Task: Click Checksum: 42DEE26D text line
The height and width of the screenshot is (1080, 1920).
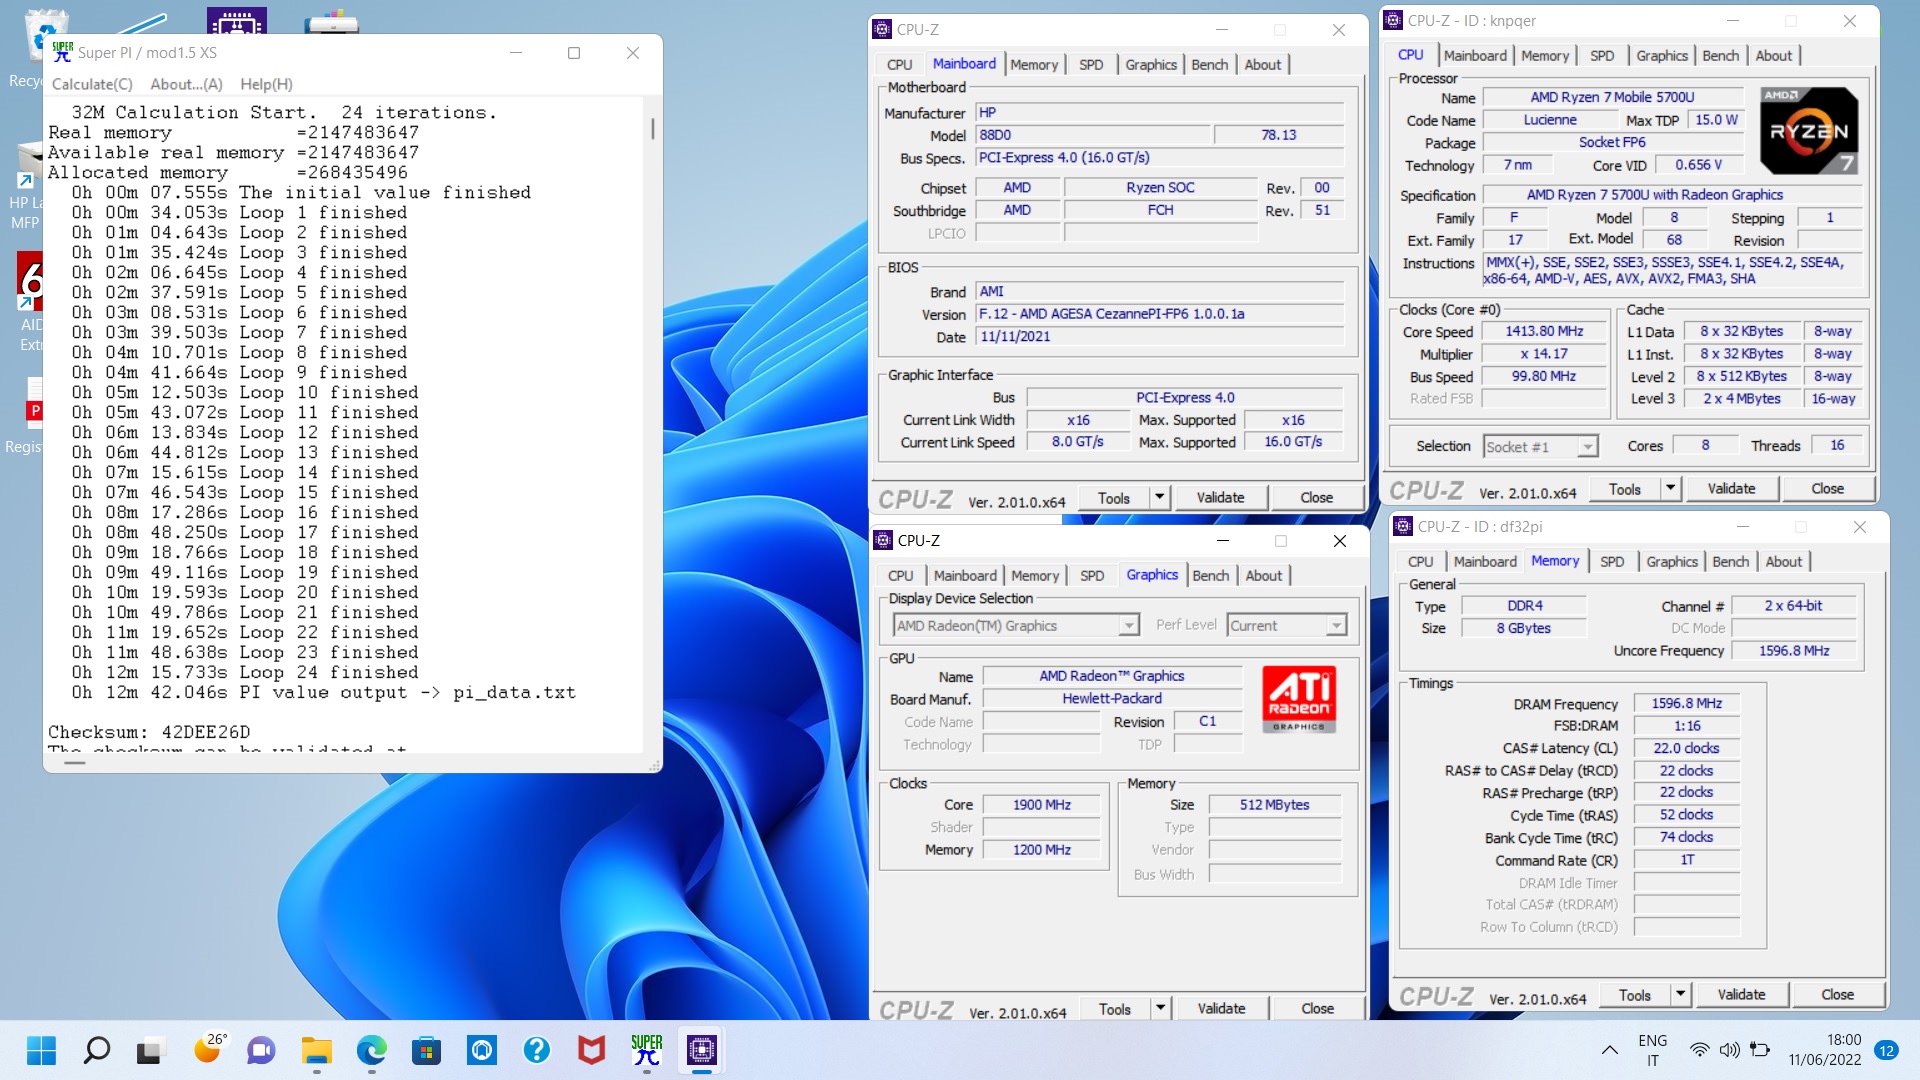Action: click(x=149, y=732)
